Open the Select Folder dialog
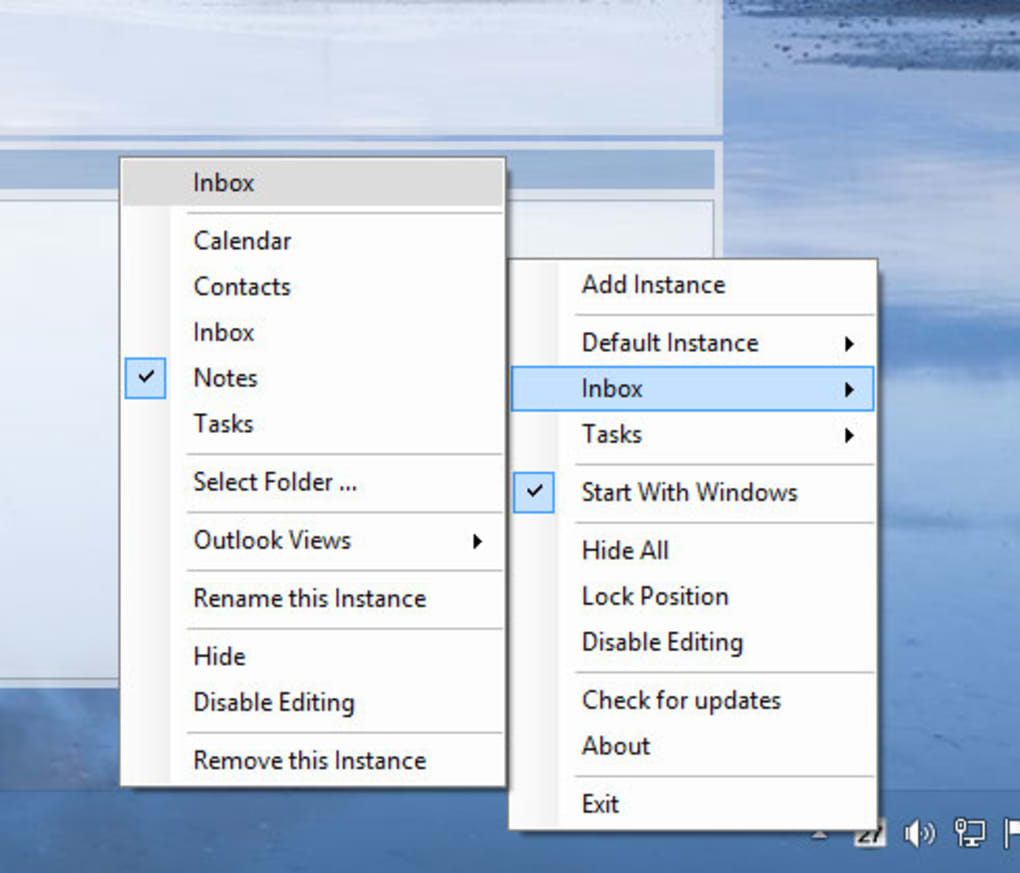The width and height of the screenshot is (1020, 873). point(275,482)
